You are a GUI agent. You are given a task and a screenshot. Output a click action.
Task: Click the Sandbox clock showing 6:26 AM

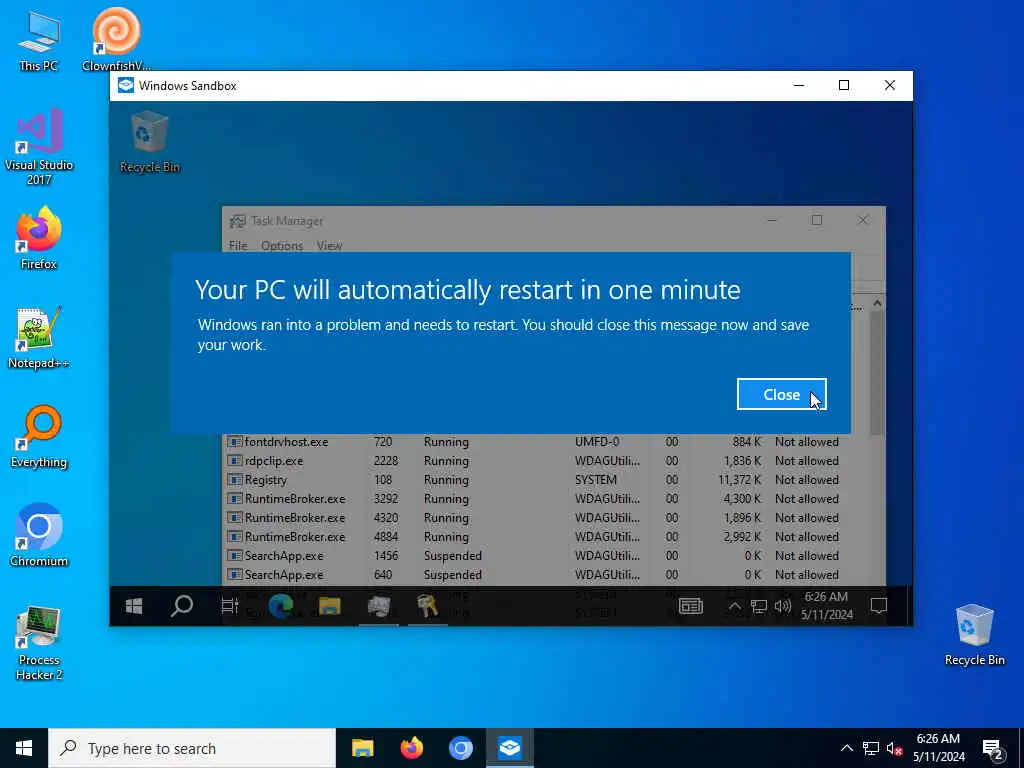(827, 606)
